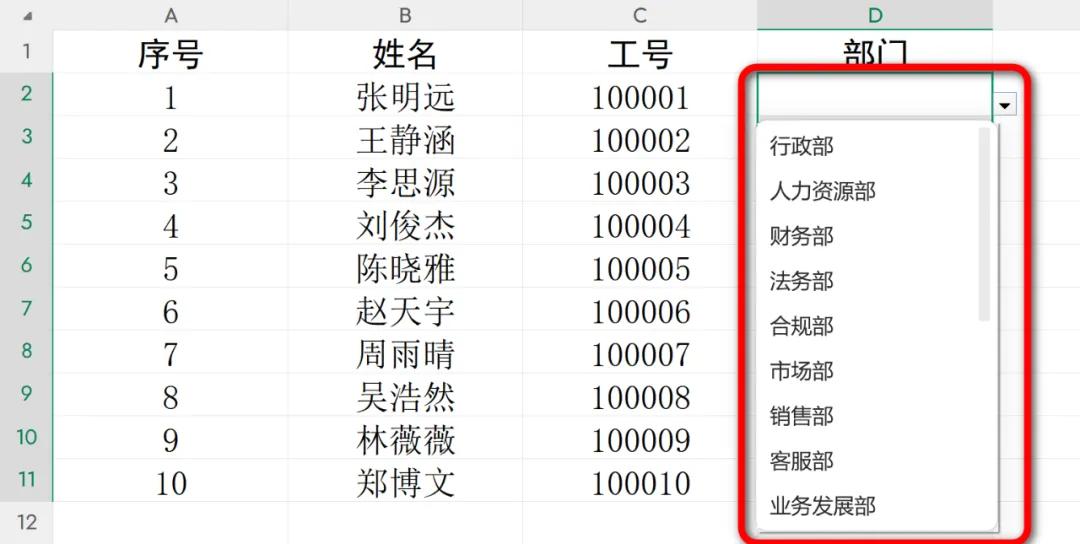This screenshot has height=544, width=1080.
Task: Select row 9 header
Action: click(x=26, y=394)
